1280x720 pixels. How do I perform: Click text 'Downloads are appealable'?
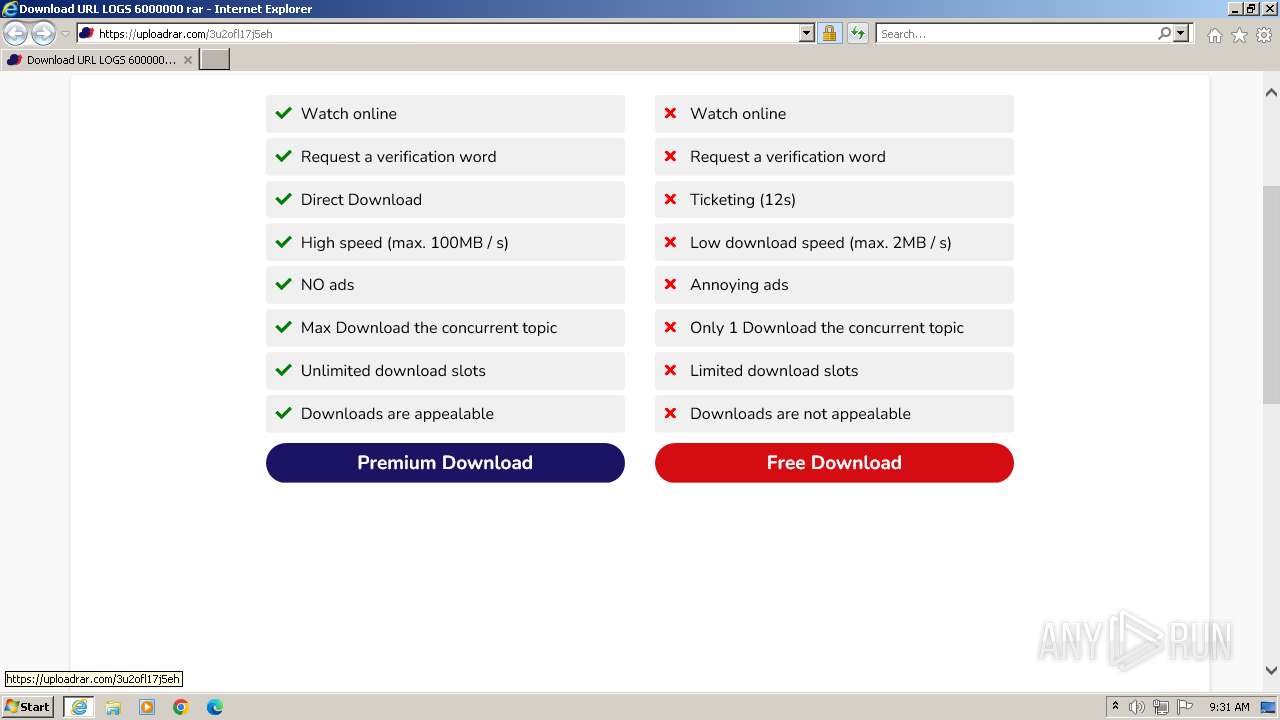click(x=397, y=414)
